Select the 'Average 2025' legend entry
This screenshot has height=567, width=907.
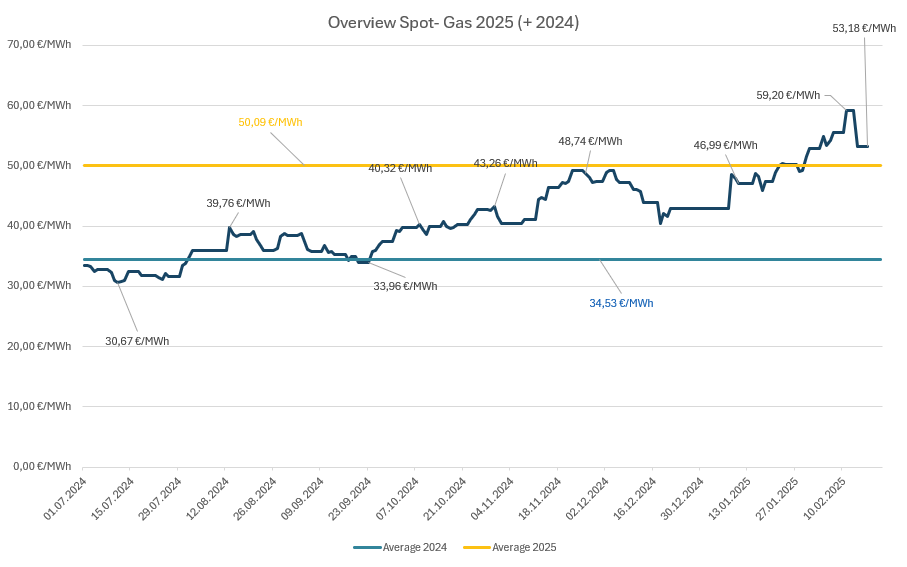[x=524, y=547]
